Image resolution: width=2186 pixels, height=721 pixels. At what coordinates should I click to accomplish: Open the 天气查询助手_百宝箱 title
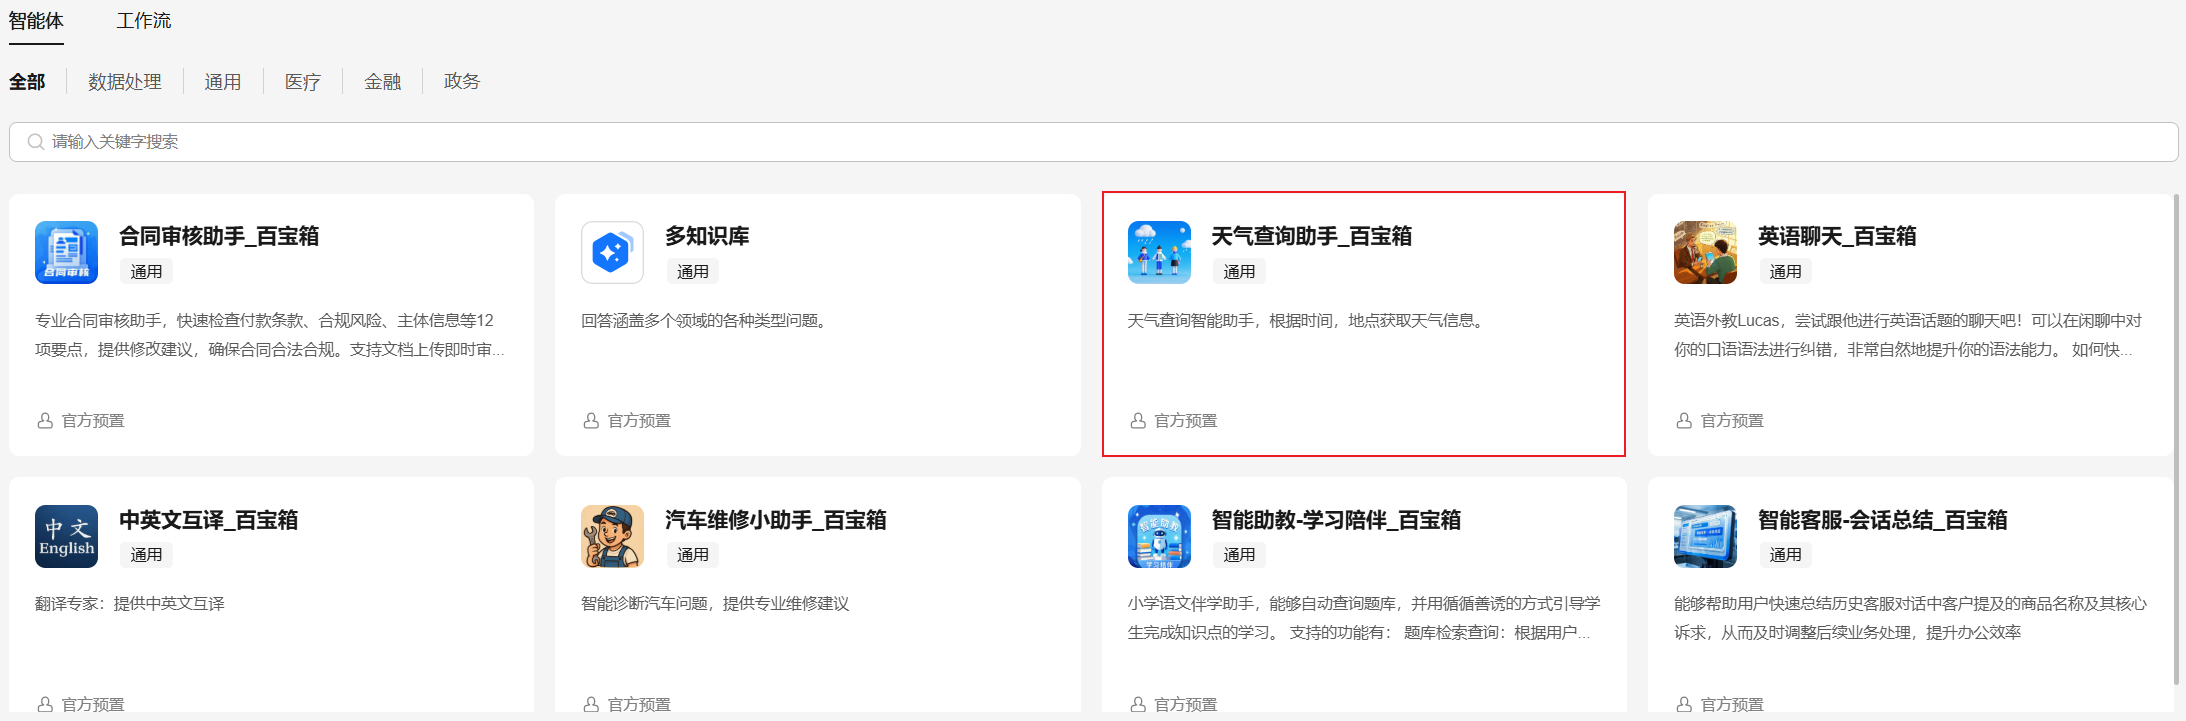pyautogui.click(x=1312, y=236)
